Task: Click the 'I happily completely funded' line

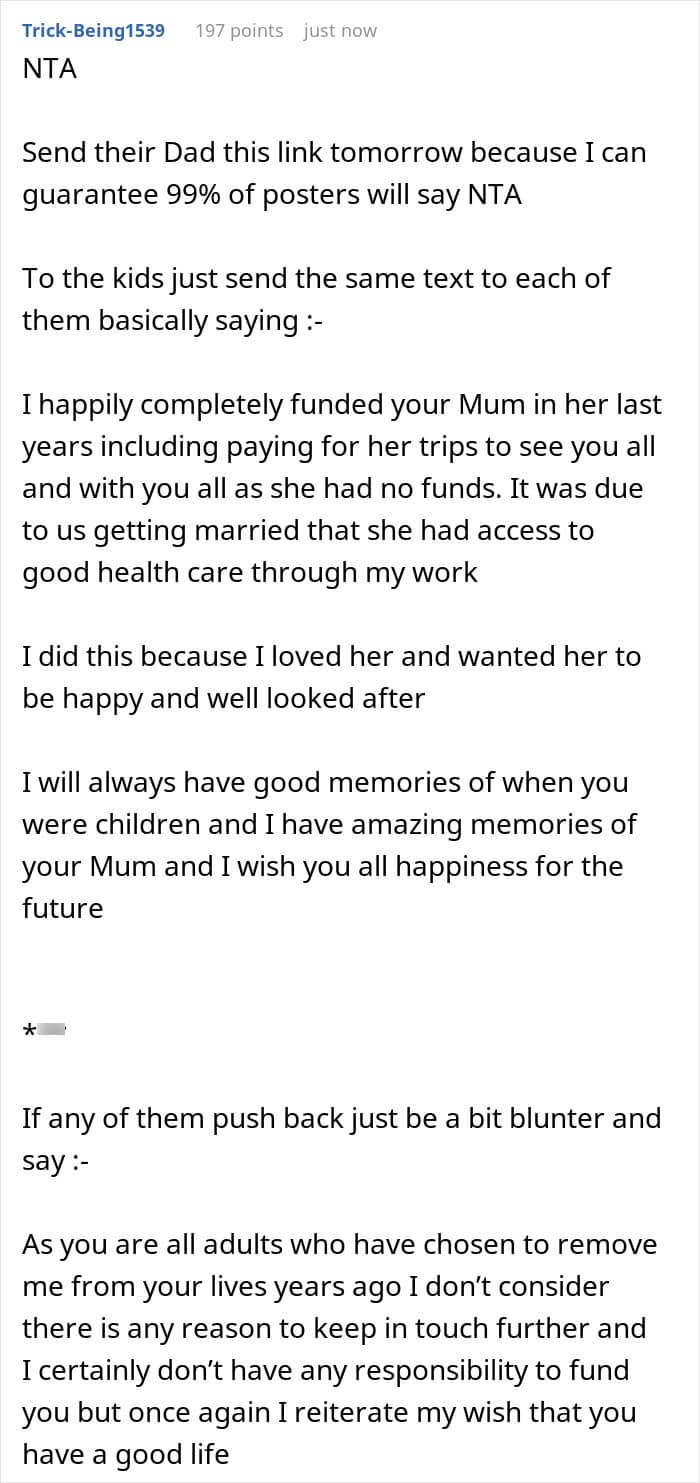Action: point(342,405)
